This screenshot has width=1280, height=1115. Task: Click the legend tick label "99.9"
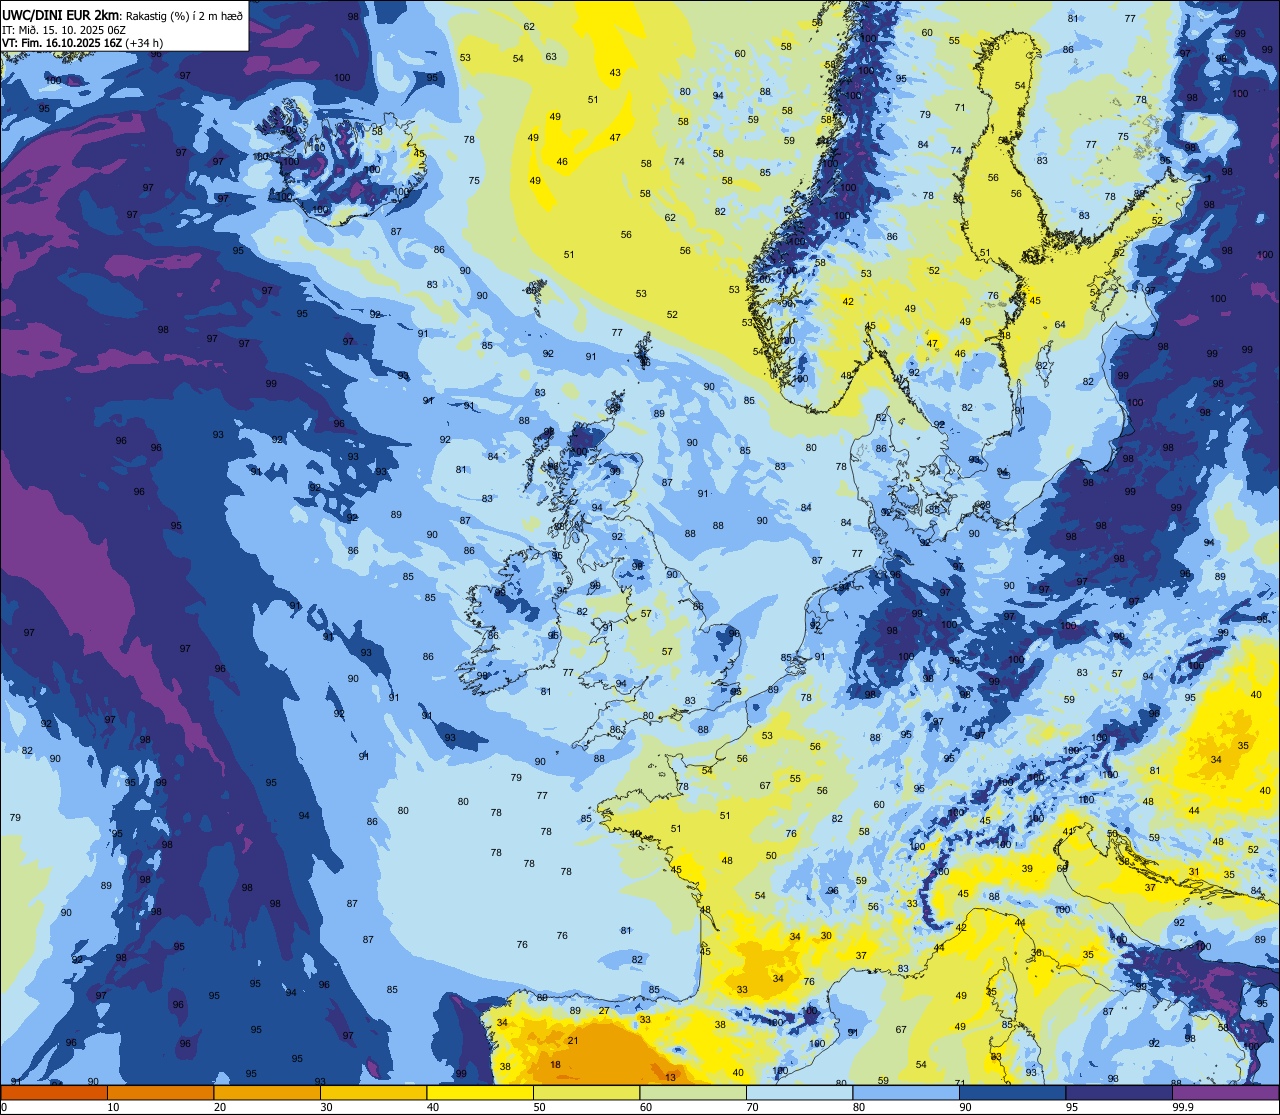[x=1183, y=1107]
